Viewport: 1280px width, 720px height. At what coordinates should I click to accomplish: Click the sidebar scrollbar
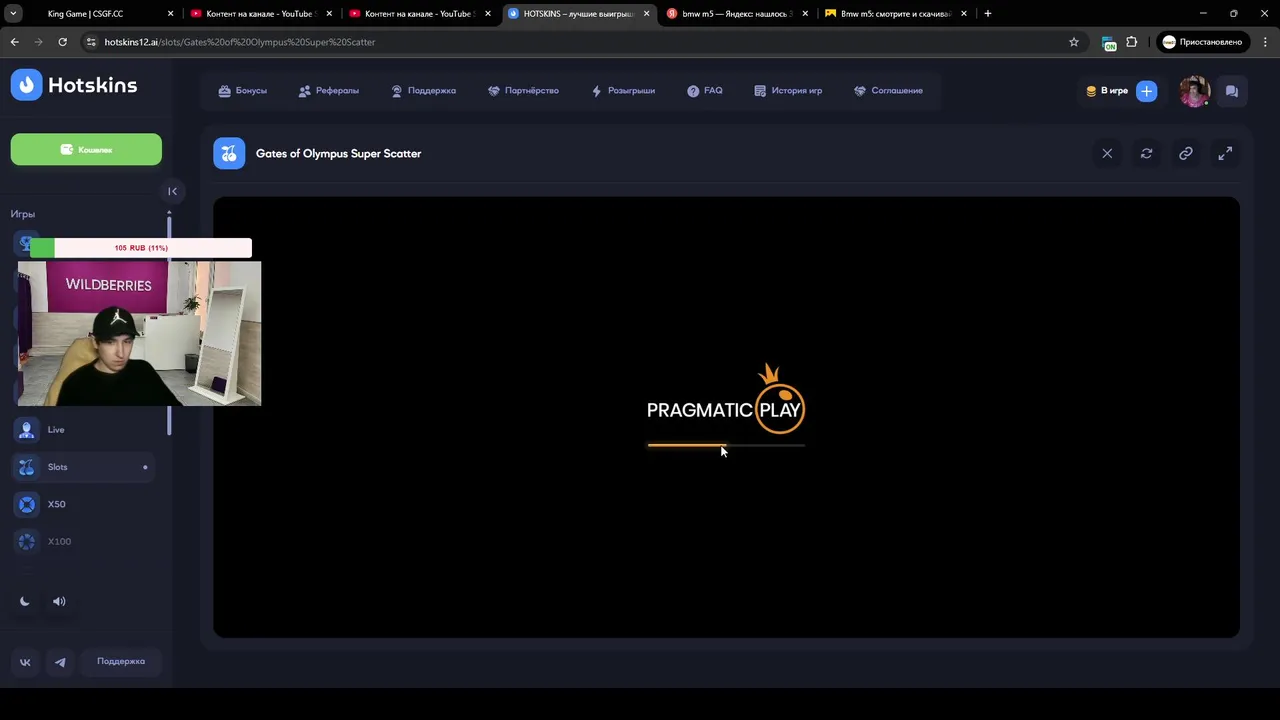(169, 323)
